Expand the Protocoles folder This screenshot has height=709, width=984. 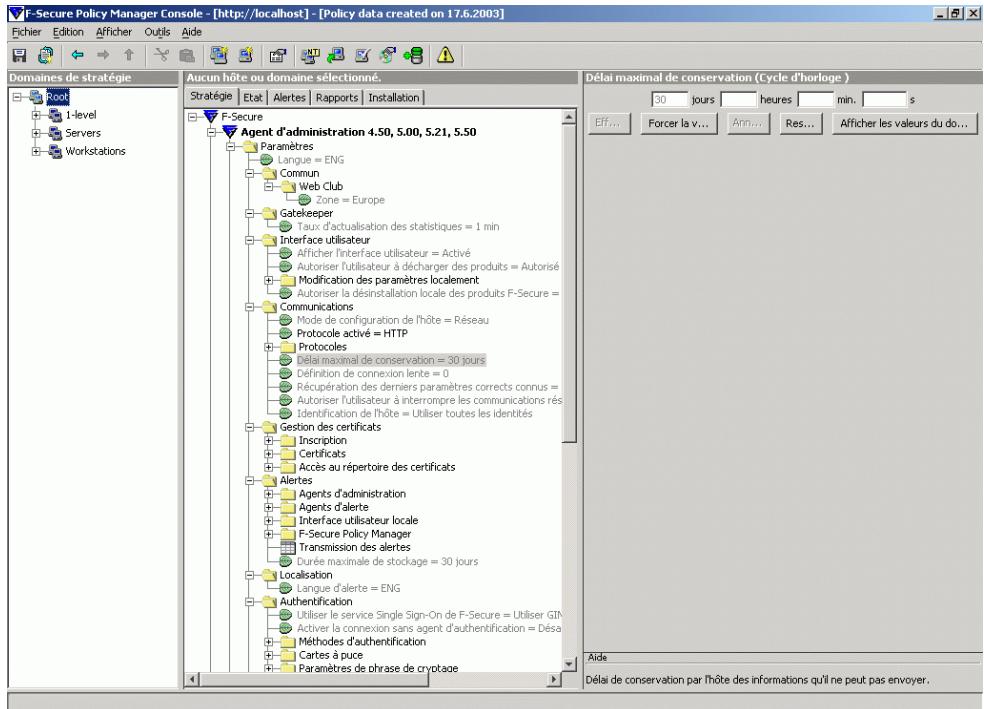tap(269, 347)
